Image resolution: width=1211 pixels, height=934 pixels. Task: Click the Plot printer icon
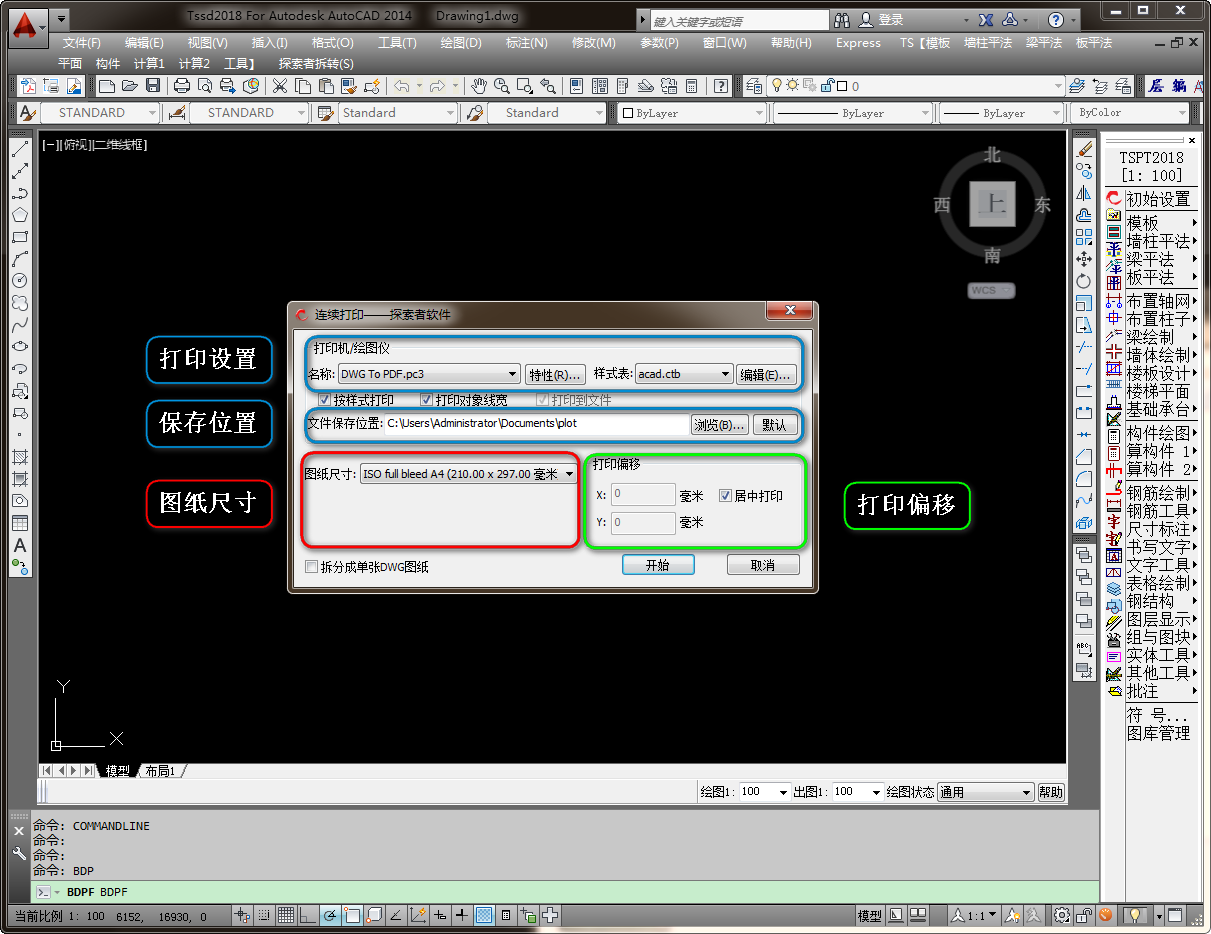pyautogui.click(x=182, y=86)
